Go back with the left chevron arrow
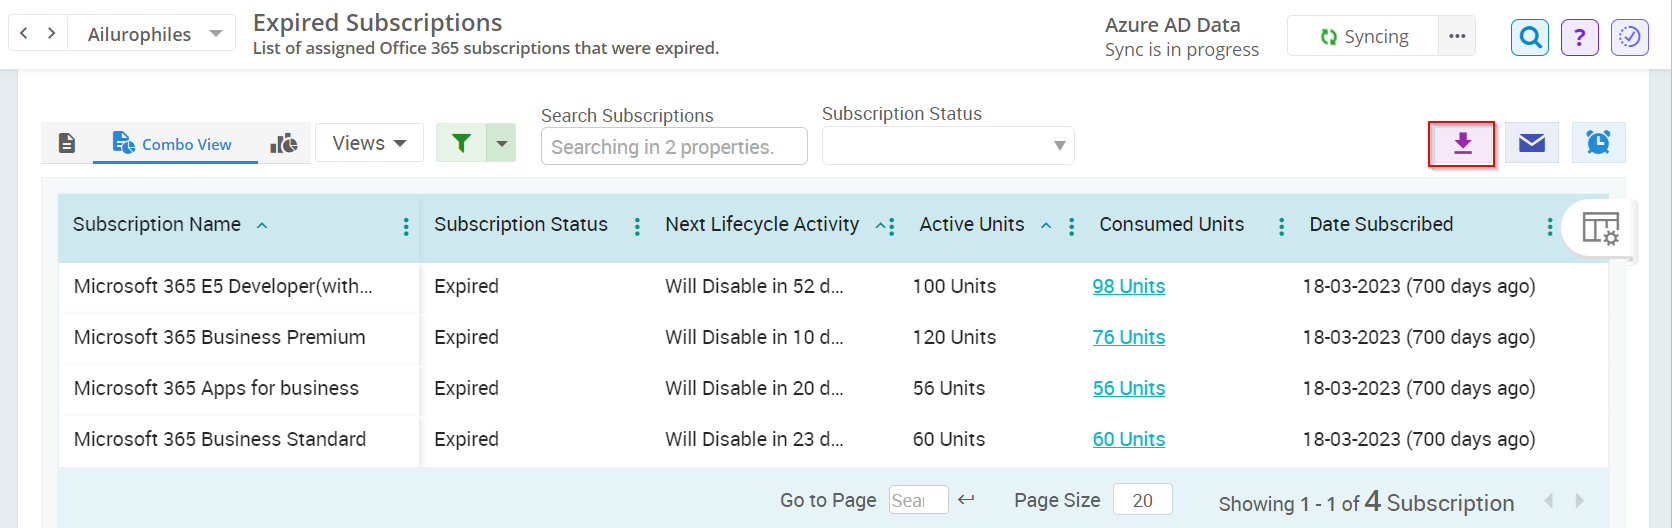Image resolution: width=1672 pixels, height=528 pixels. [x=24, y=33]
